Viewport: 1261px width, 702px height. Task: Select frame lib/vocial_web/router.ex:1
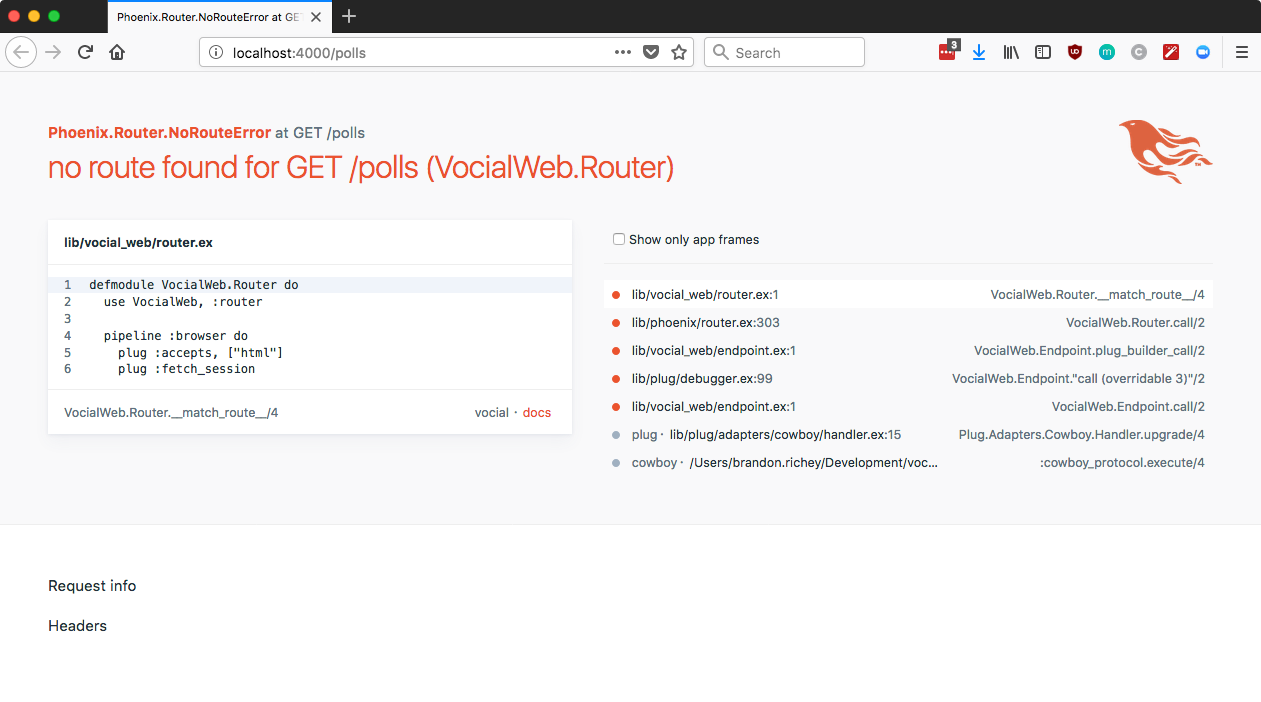click(908, 295)
